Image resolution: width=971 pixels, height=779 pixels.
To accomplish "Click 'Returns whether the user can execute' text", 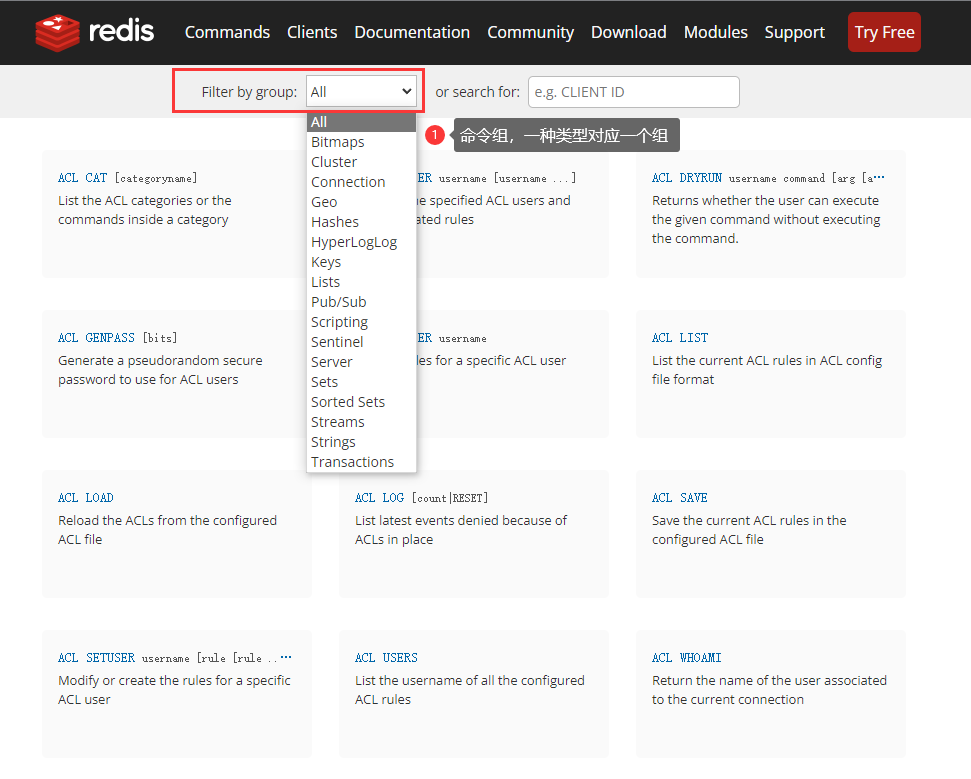I will click(766, 219).
